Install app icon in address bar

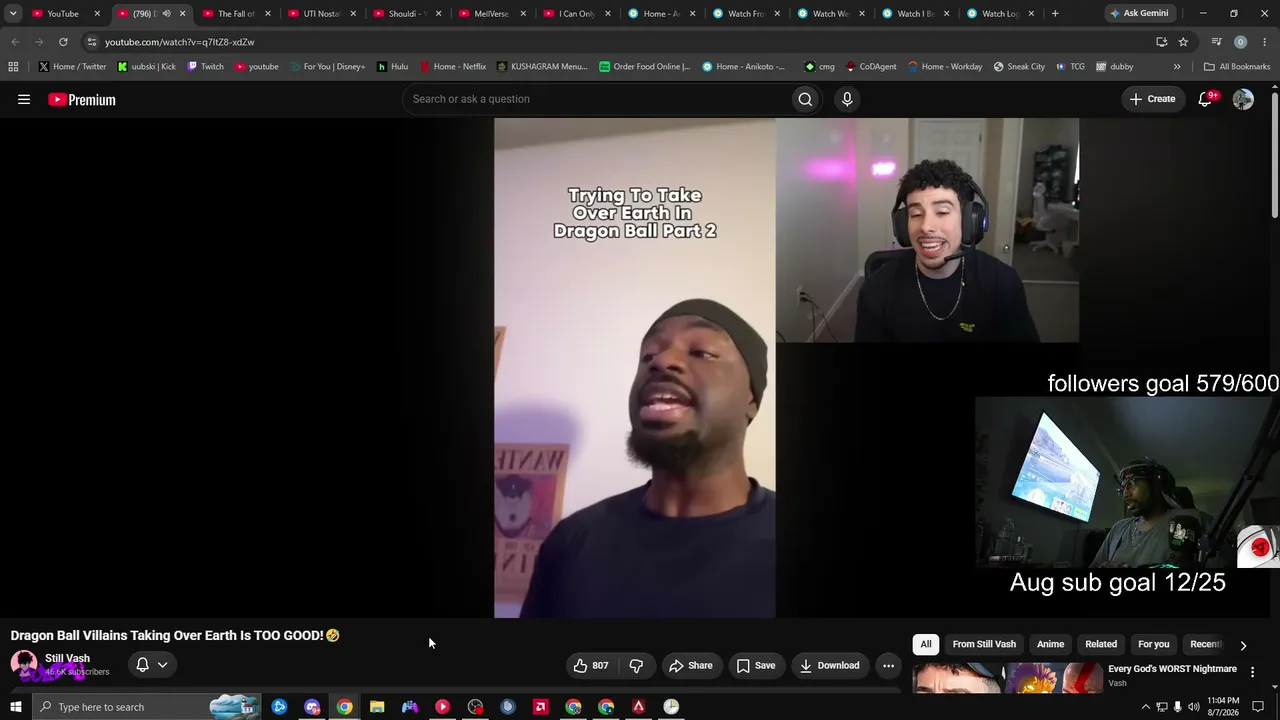pyautogui.click(x=1161, y=42)
